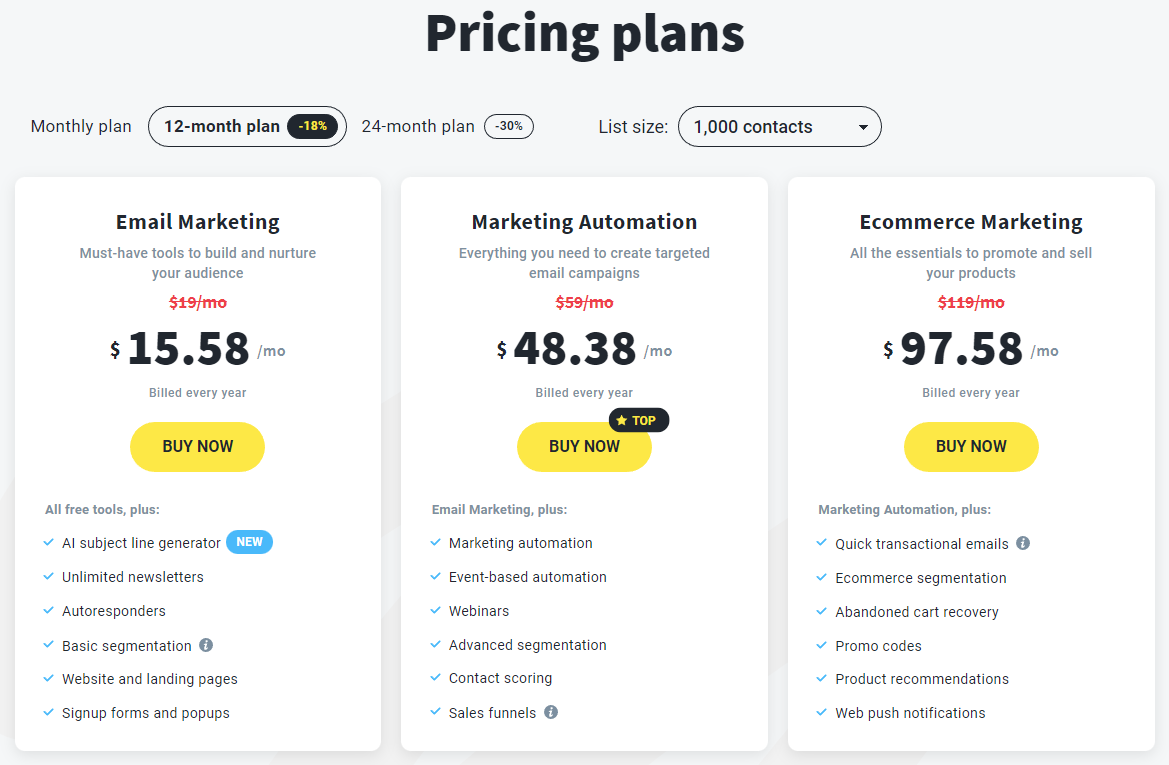Click the Email Marketing plan title

[x=198, y=222]
